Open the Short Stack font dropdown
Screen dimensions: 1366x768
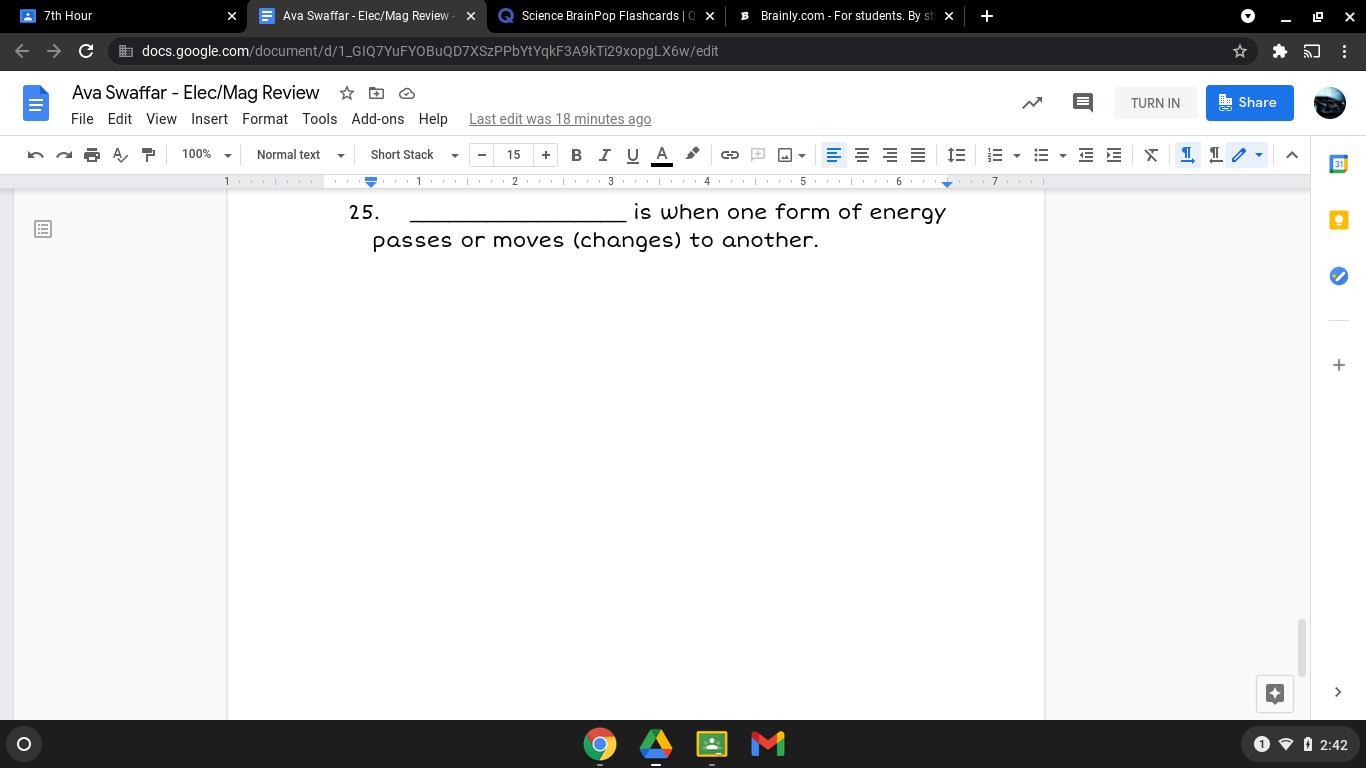click(x=414, y=155)
